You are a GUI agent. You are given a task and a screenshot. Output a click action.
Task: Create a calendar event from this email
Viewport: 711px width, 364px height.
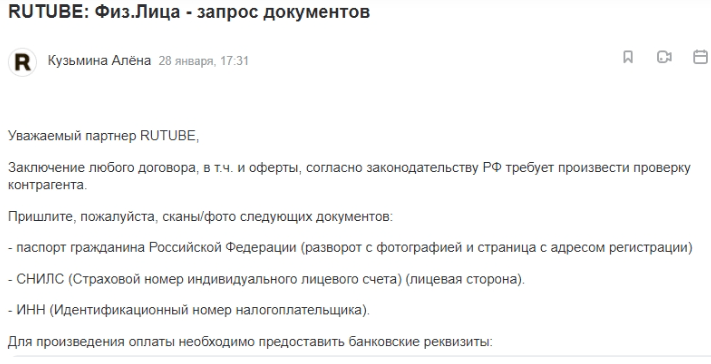pyautogui.click(x=701, y=57)
